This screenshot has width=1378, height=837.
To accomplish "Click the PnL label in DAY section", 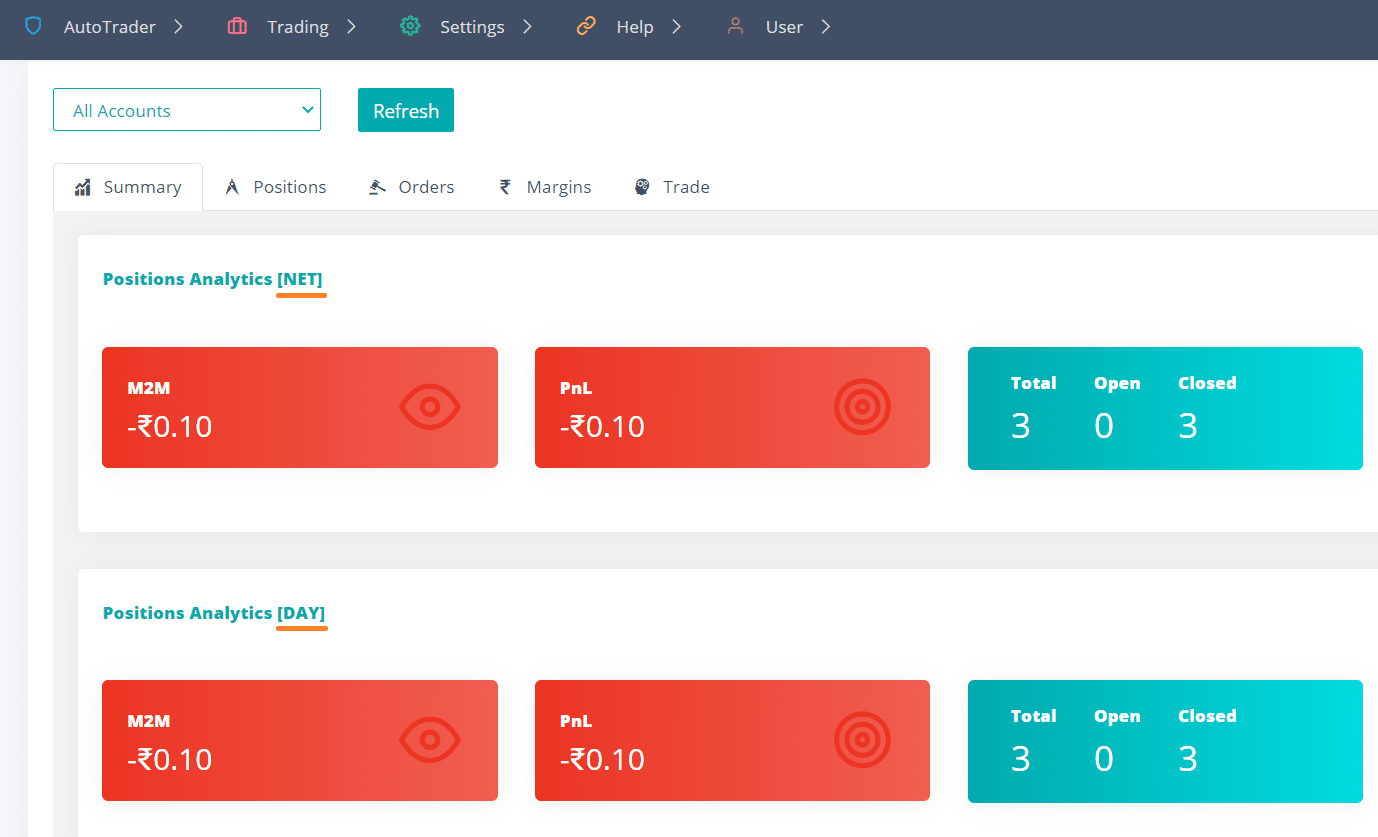I will click(x=576, y=721).
